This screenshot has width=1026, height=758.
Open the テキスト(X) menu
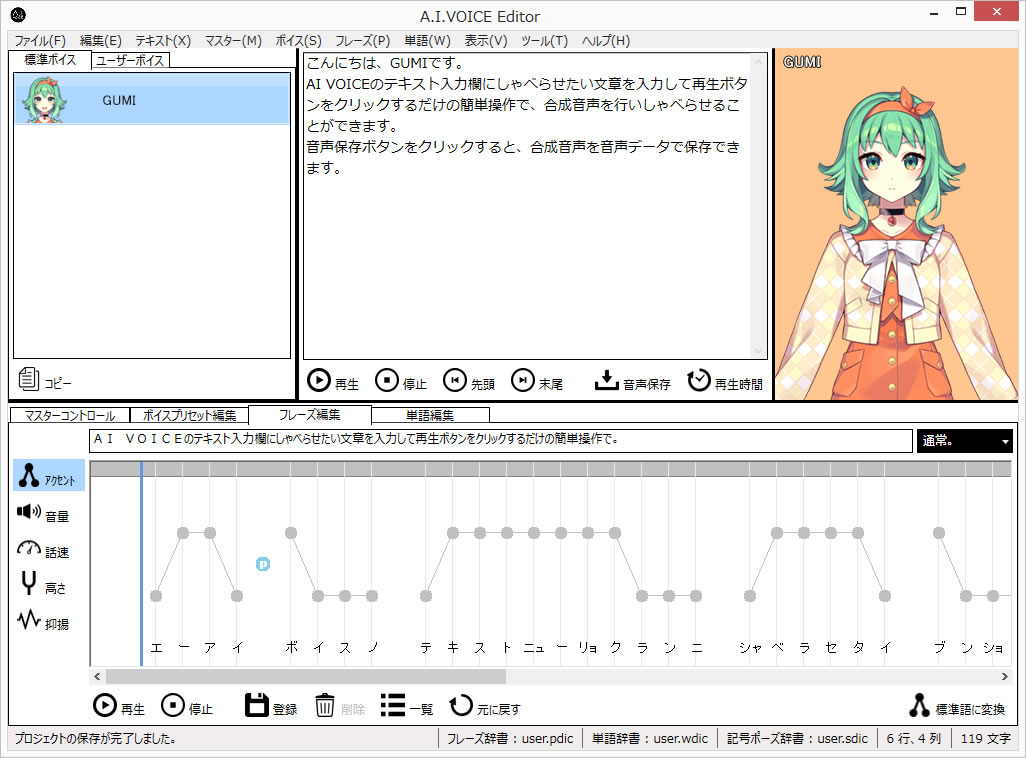pyautogui.click(x=163, y=41)
